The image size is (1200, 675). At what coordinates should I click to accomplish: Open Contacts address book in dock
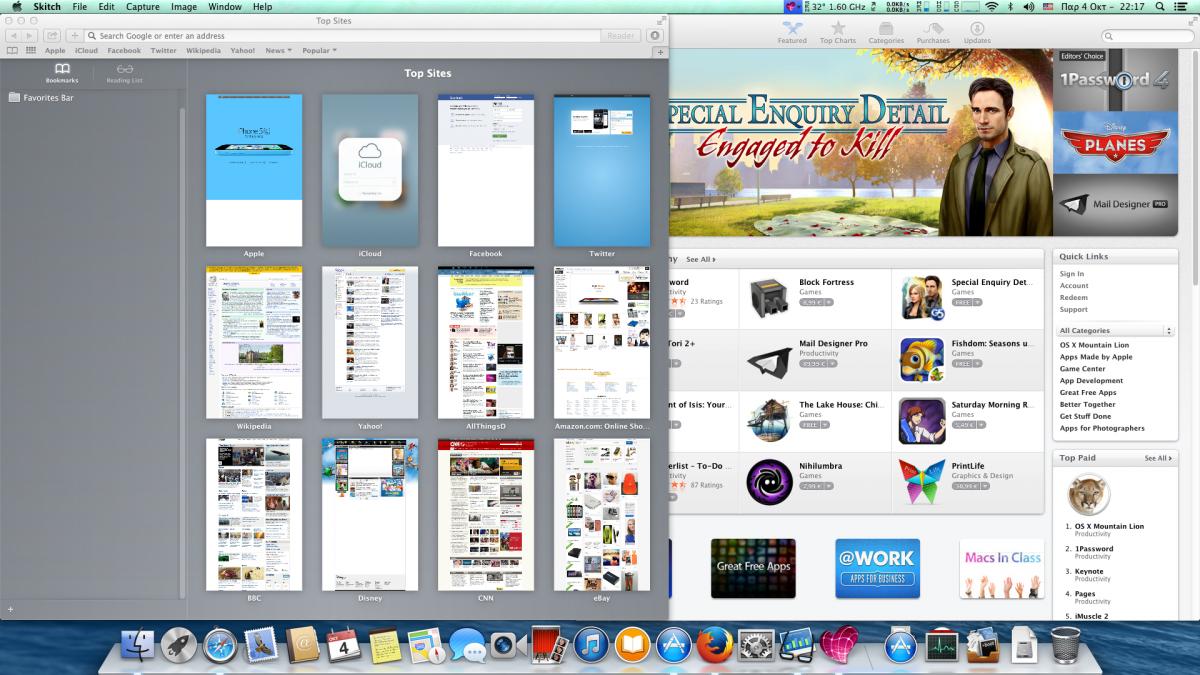(302, 645)
